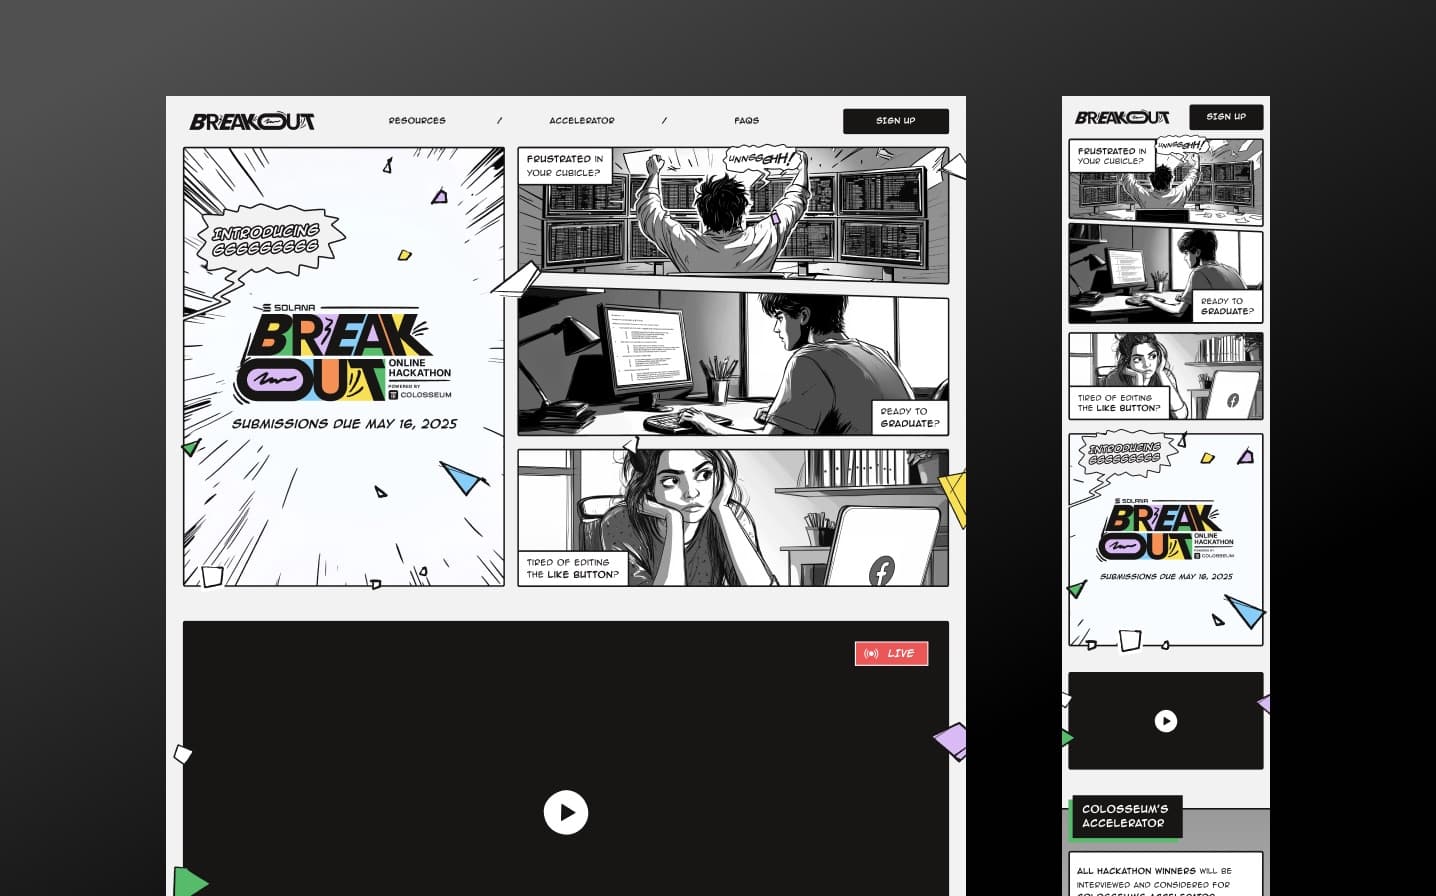
Task: Click mobile 'Tired of editing the like button?' caption
Action: 1119,403
